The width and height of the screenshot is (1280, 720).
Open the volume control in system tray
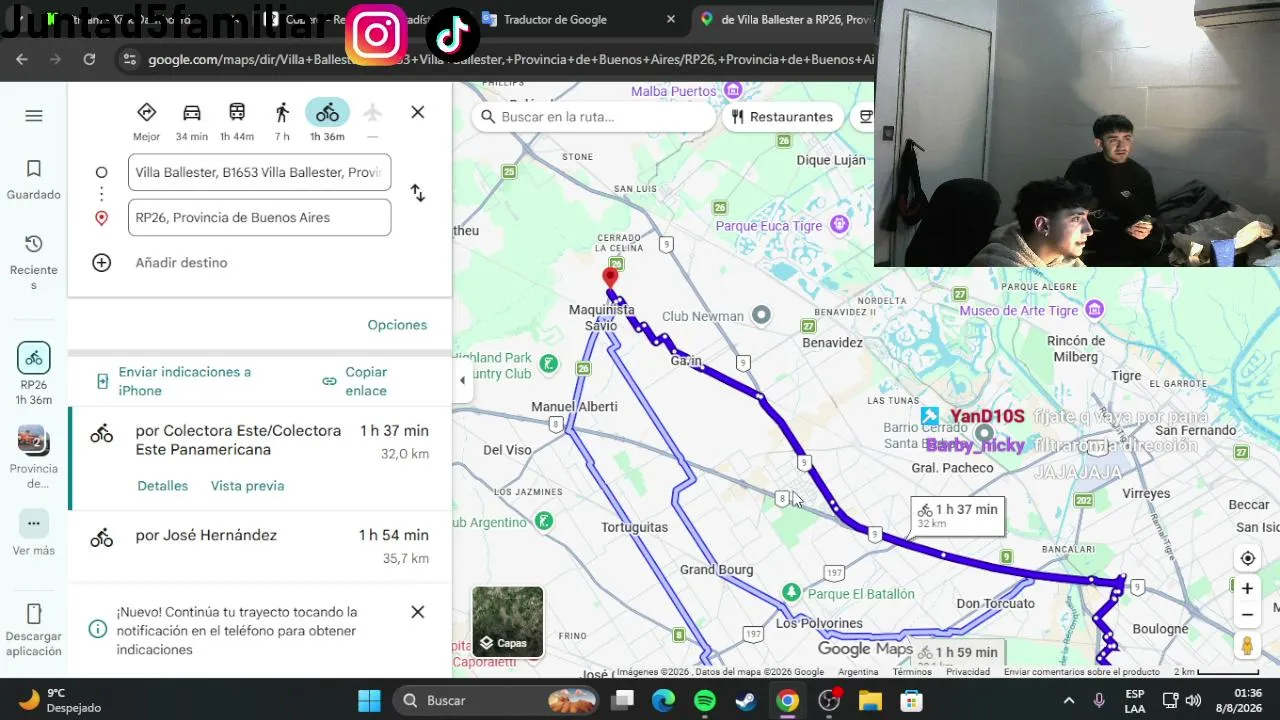click(1193, 700)
